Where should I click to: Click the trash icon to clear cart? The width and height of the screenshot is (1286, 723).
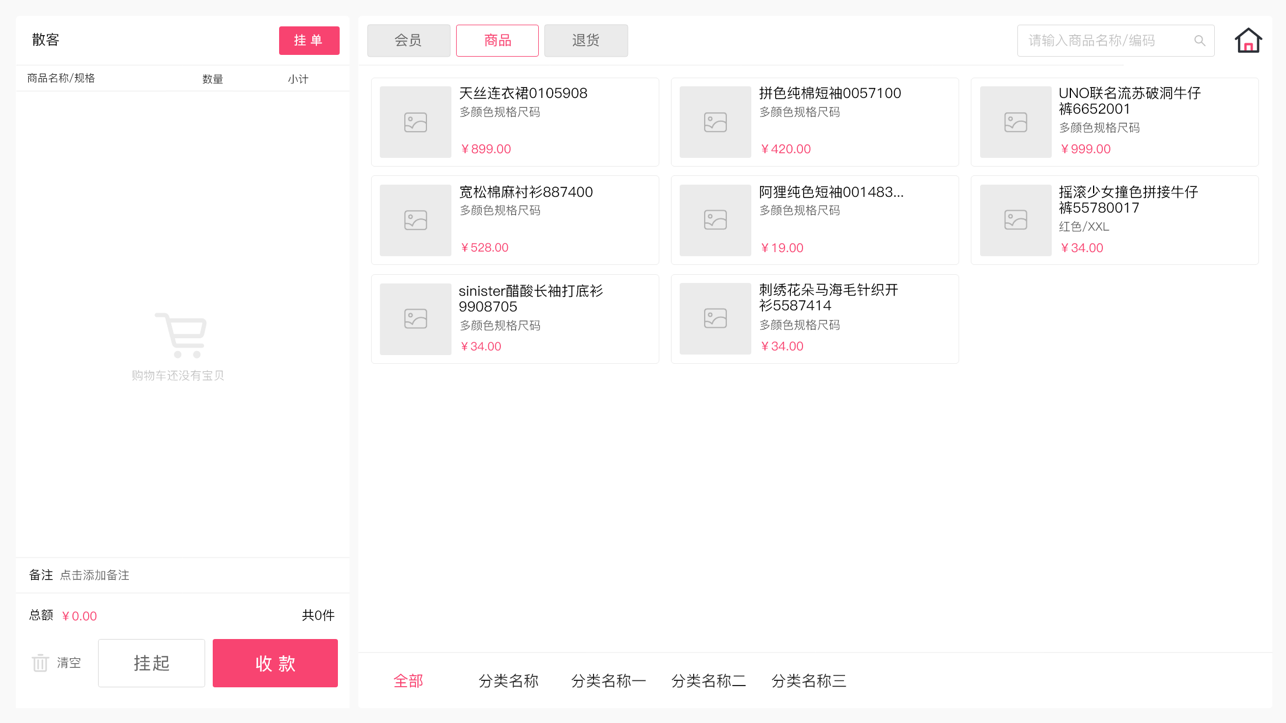tap(40, 663)
